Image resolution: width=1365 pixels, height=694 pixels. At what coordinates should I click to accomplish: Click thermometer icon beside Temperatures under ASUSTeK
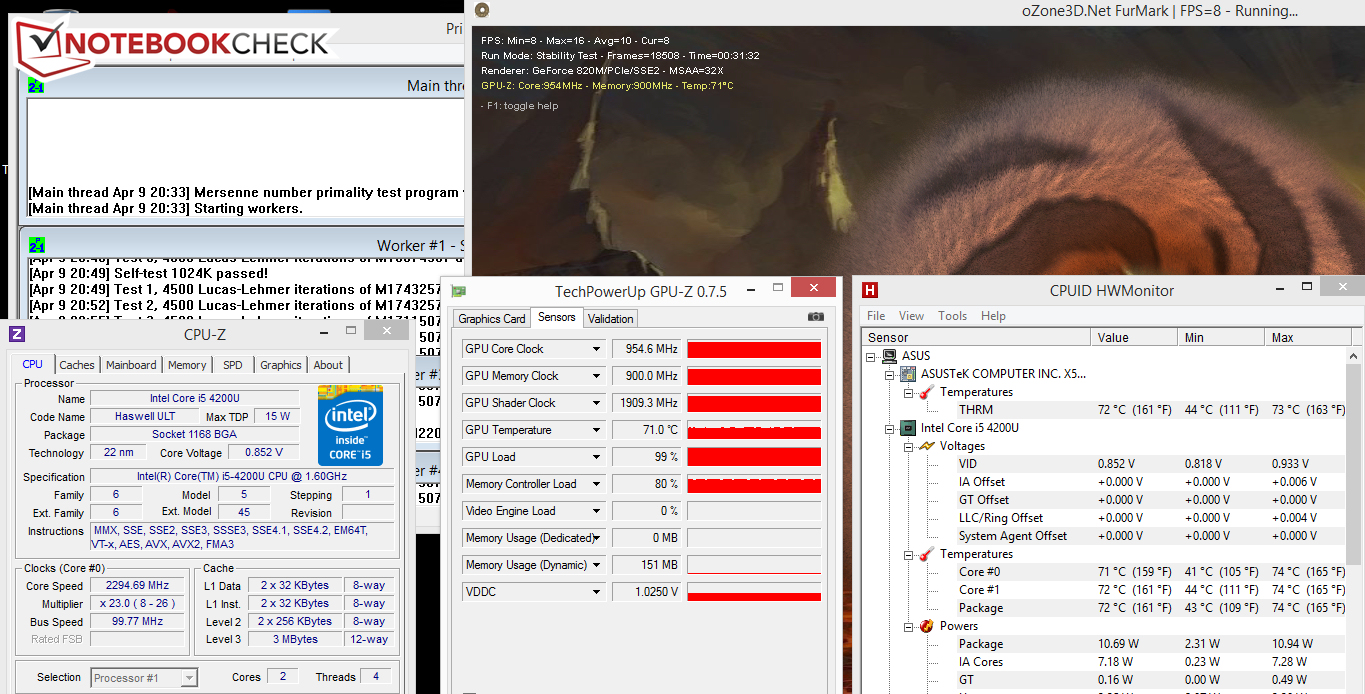(x=927, y=392)
